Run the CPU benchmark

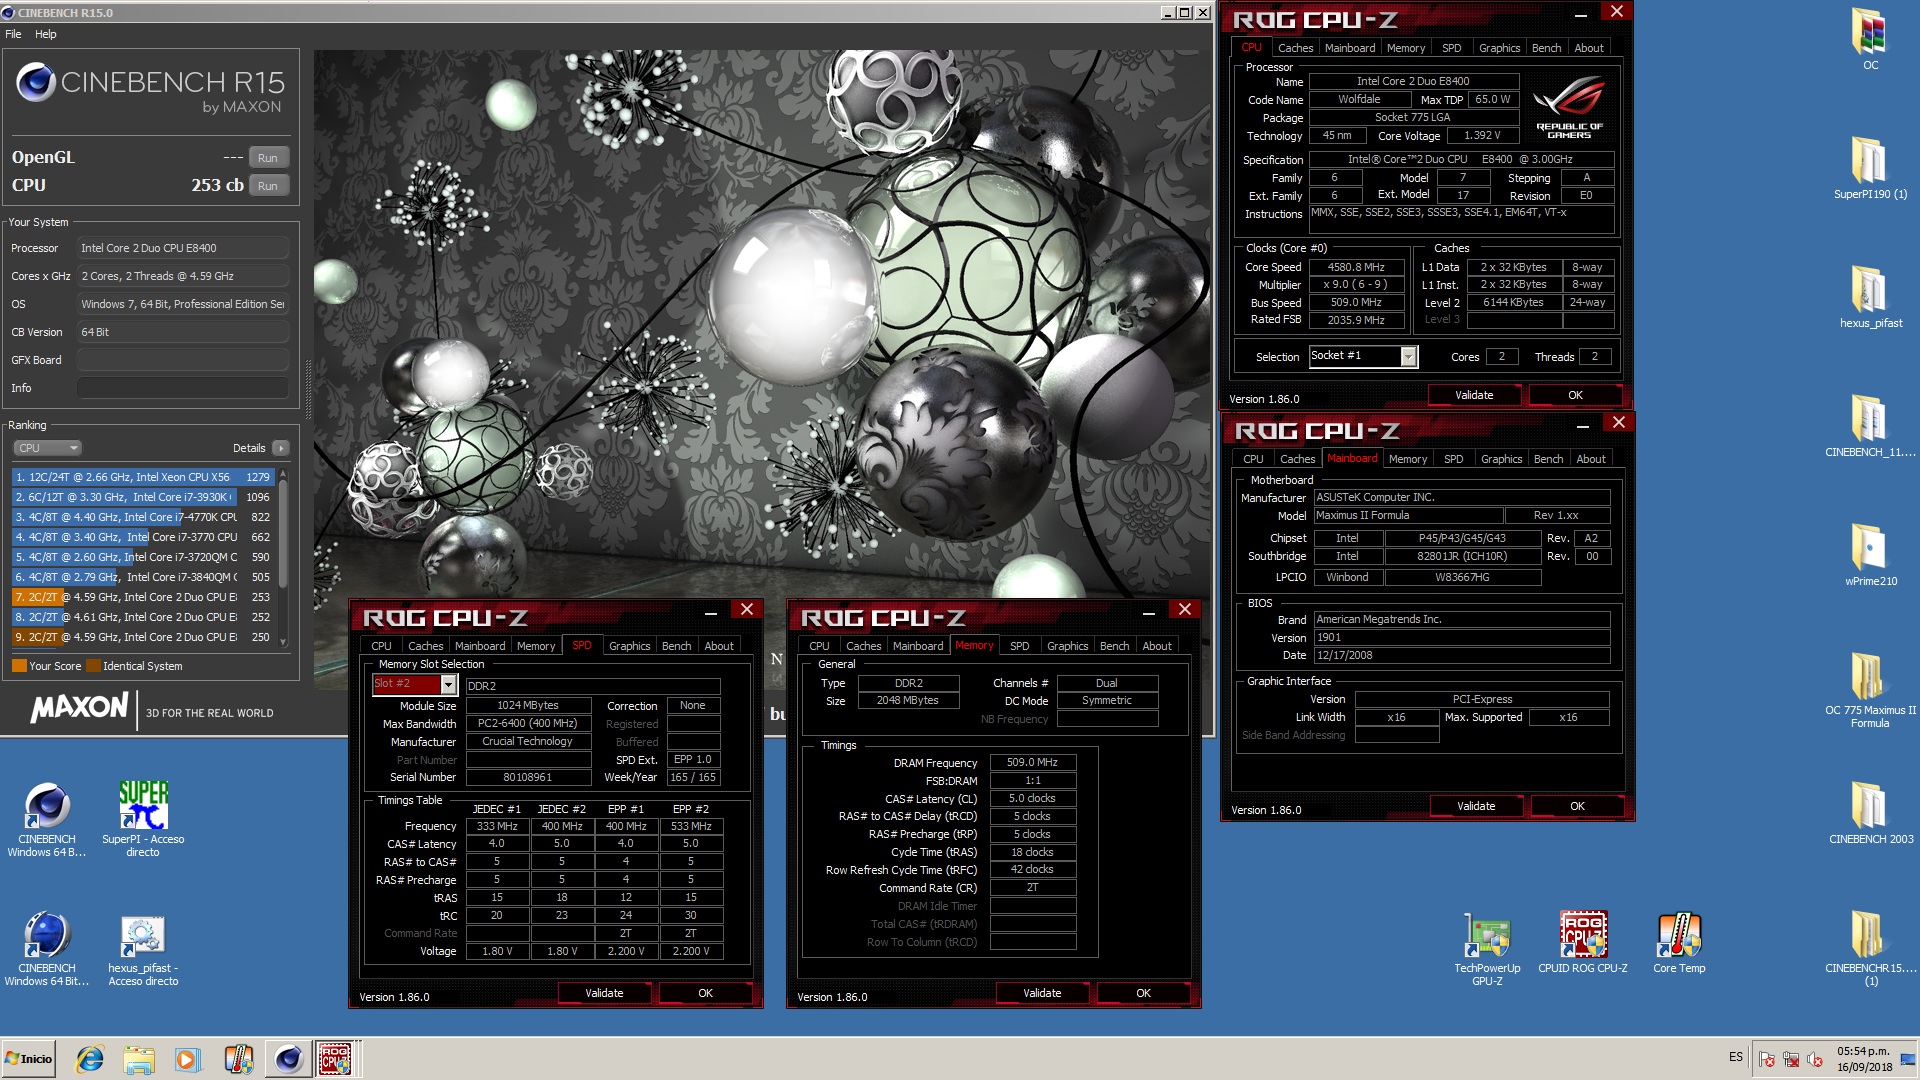click(268, 186)
